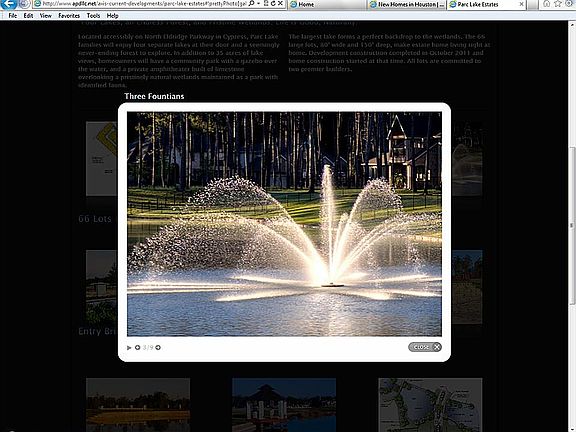This screenshot has height=432, width=576.
Task: Stop loading with the X icon
Action: tap(280, 4)
